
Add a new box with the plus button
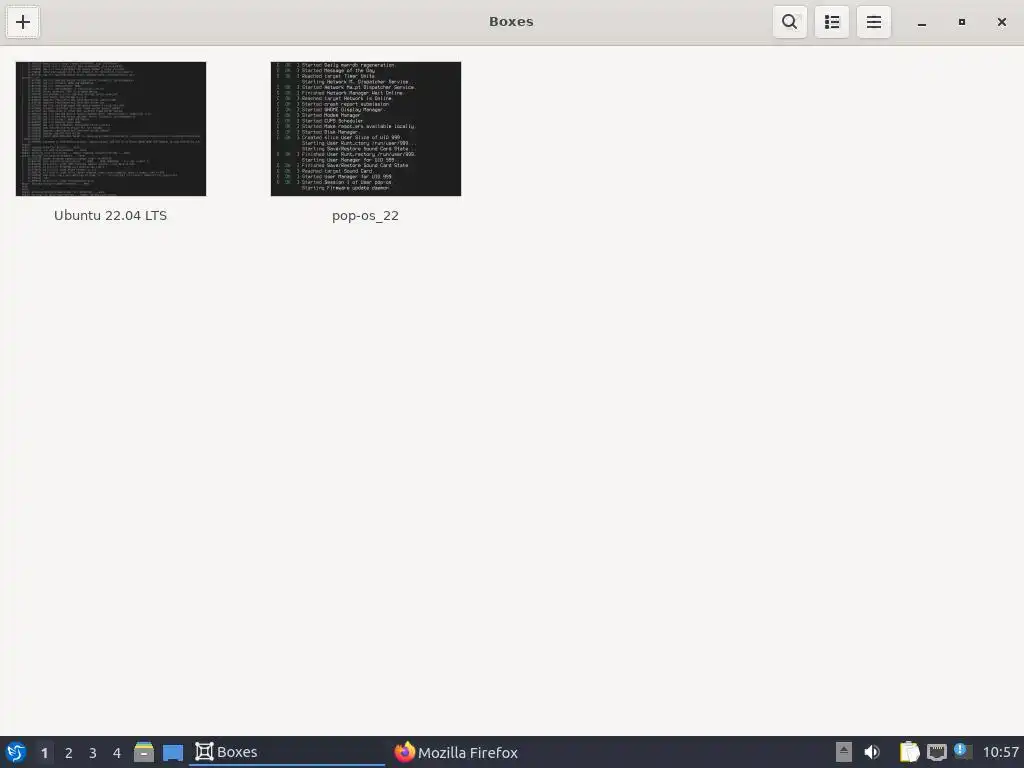click(x=23, y=22)
